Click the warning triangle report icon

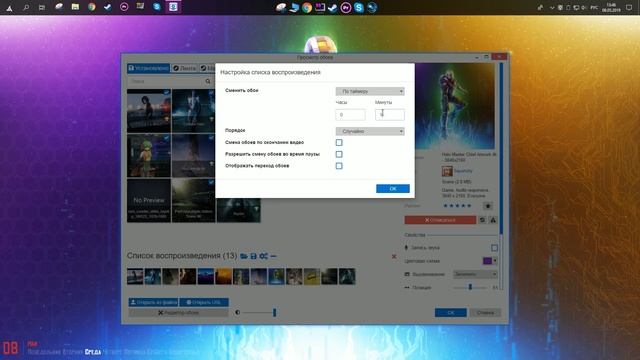coord(493,220)
